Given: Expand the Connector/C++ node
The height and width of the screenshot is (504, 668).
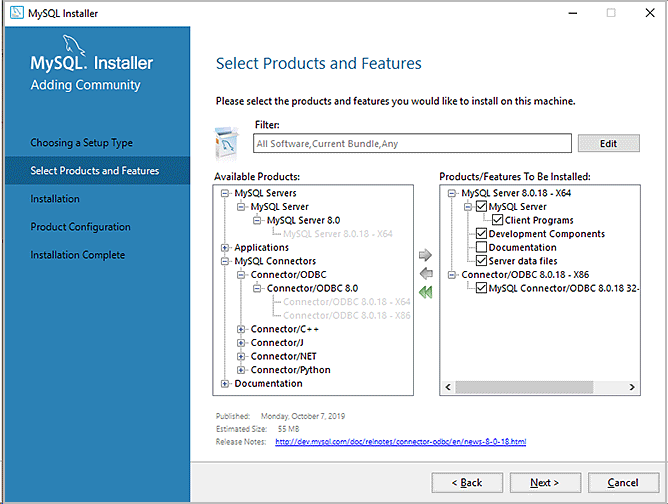Looking at the screenshot, I should tap(241, 329).
